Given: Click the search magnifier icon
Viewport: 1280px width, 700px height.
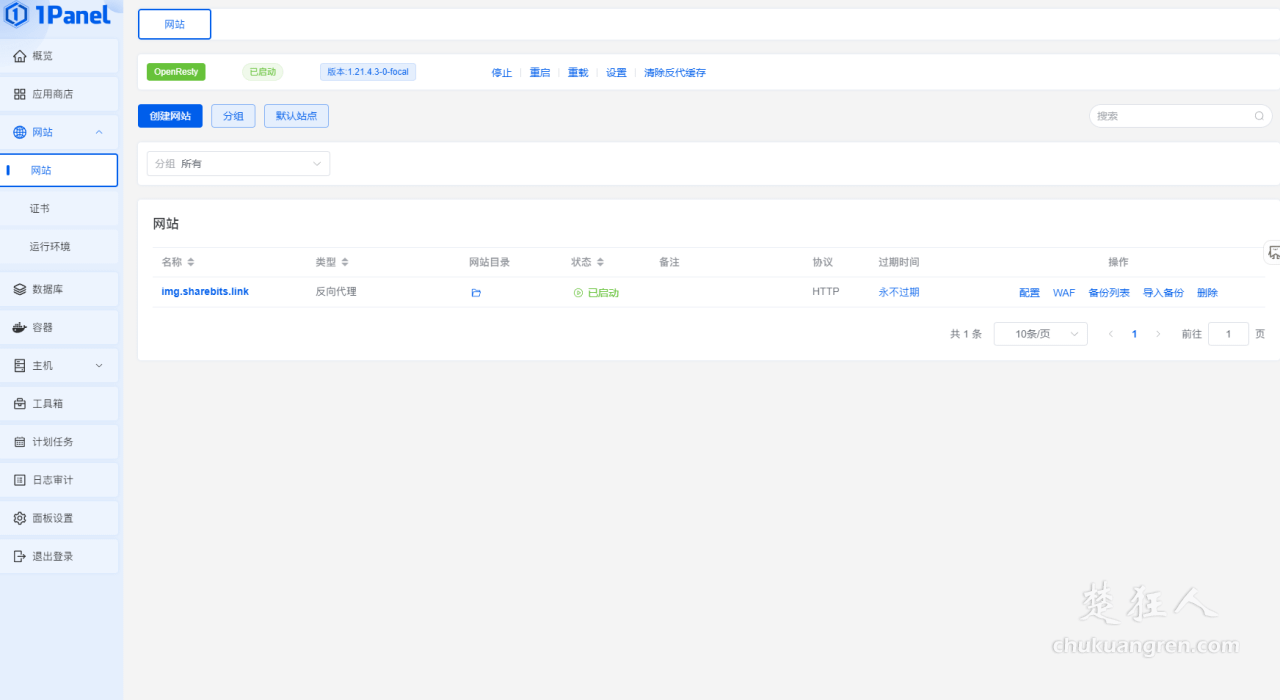Looking at the screenshot, I should 1259,116.
